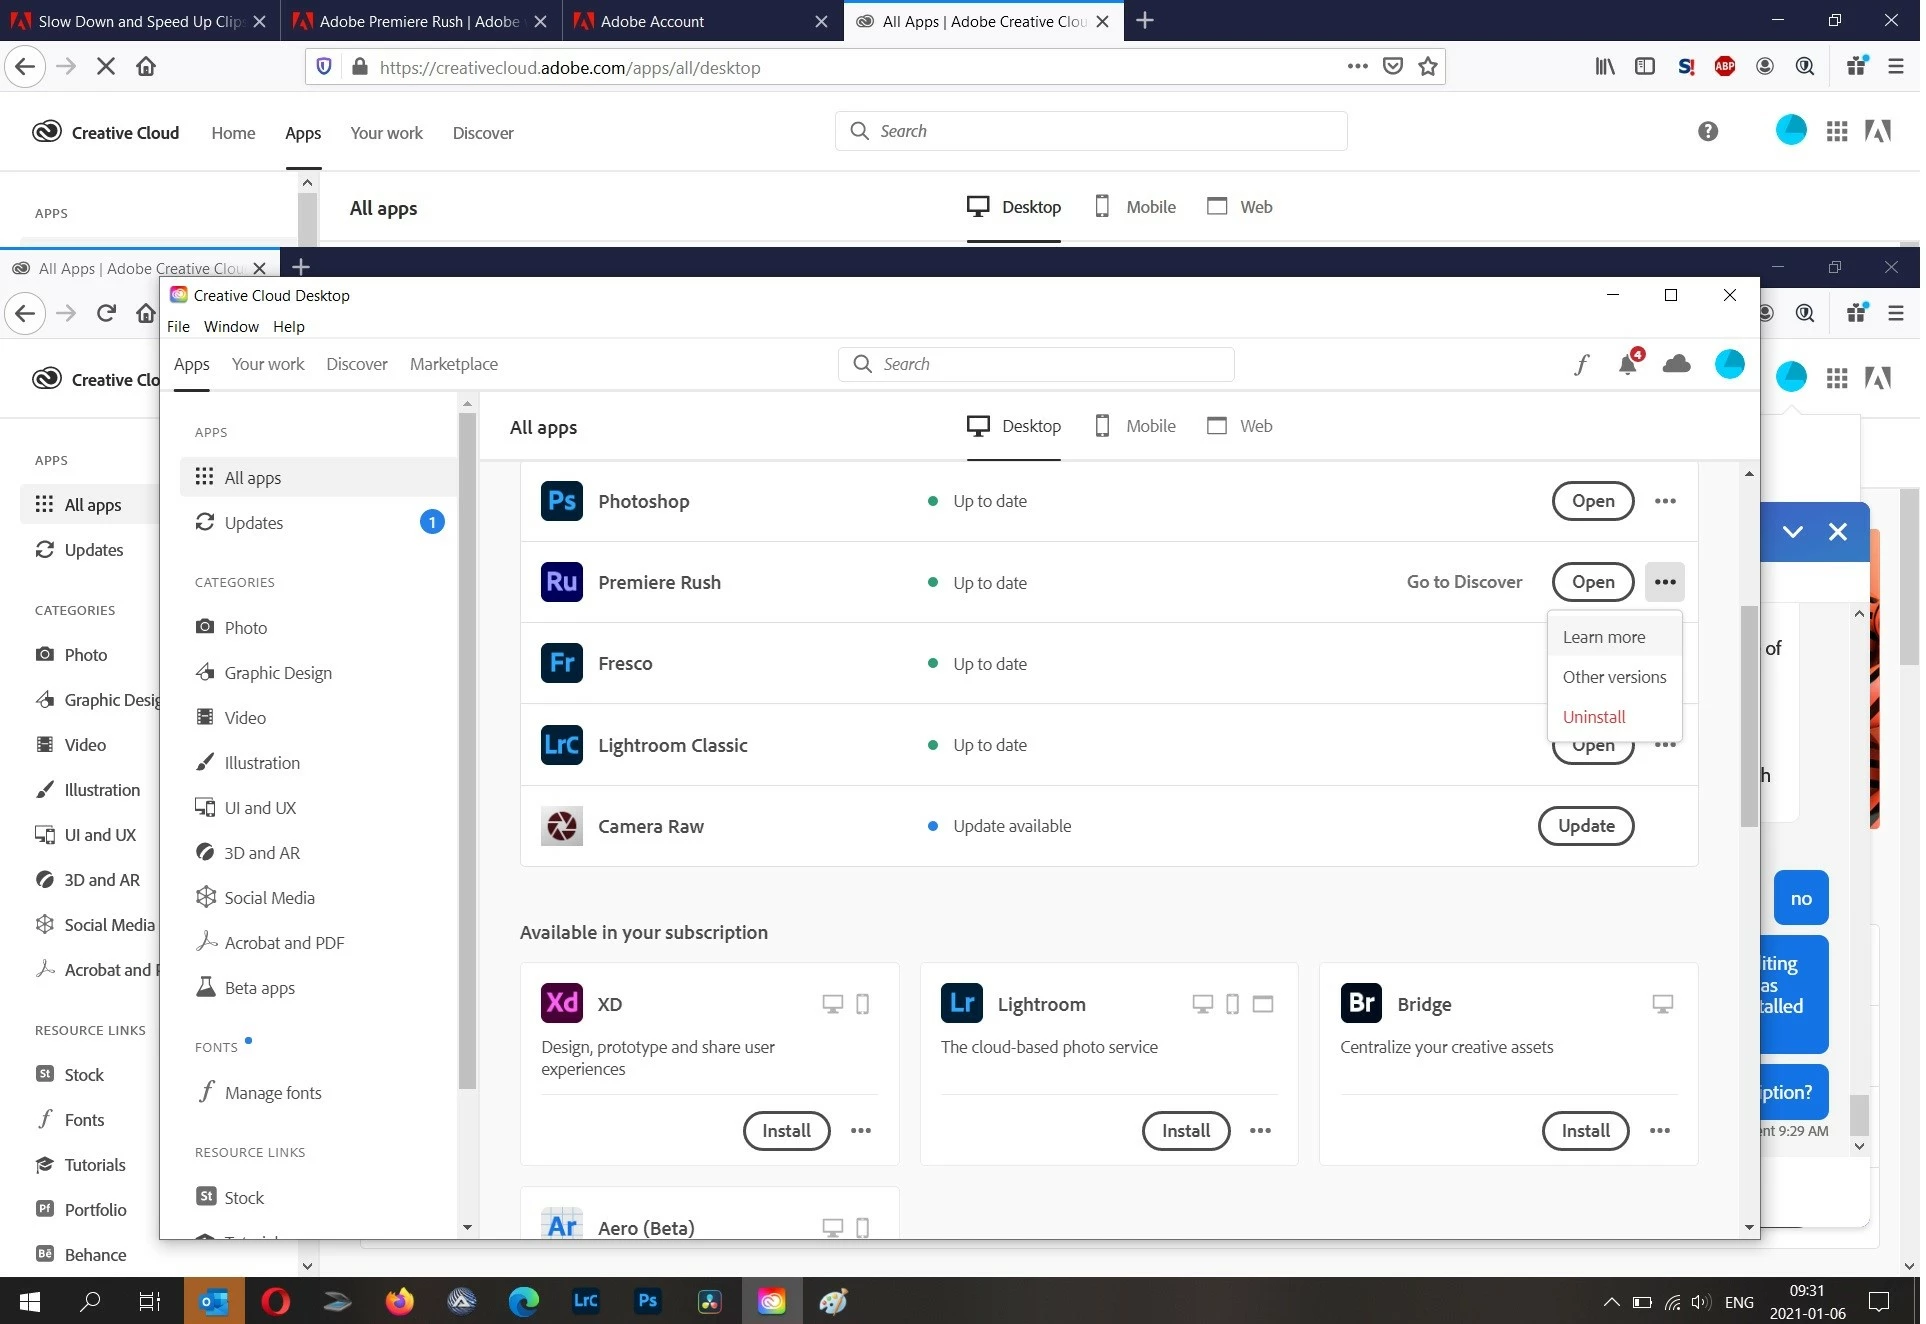This screenshot has width=1926, height=1324.
Task: Select the Beta apps category
Action: click(260, 990)
